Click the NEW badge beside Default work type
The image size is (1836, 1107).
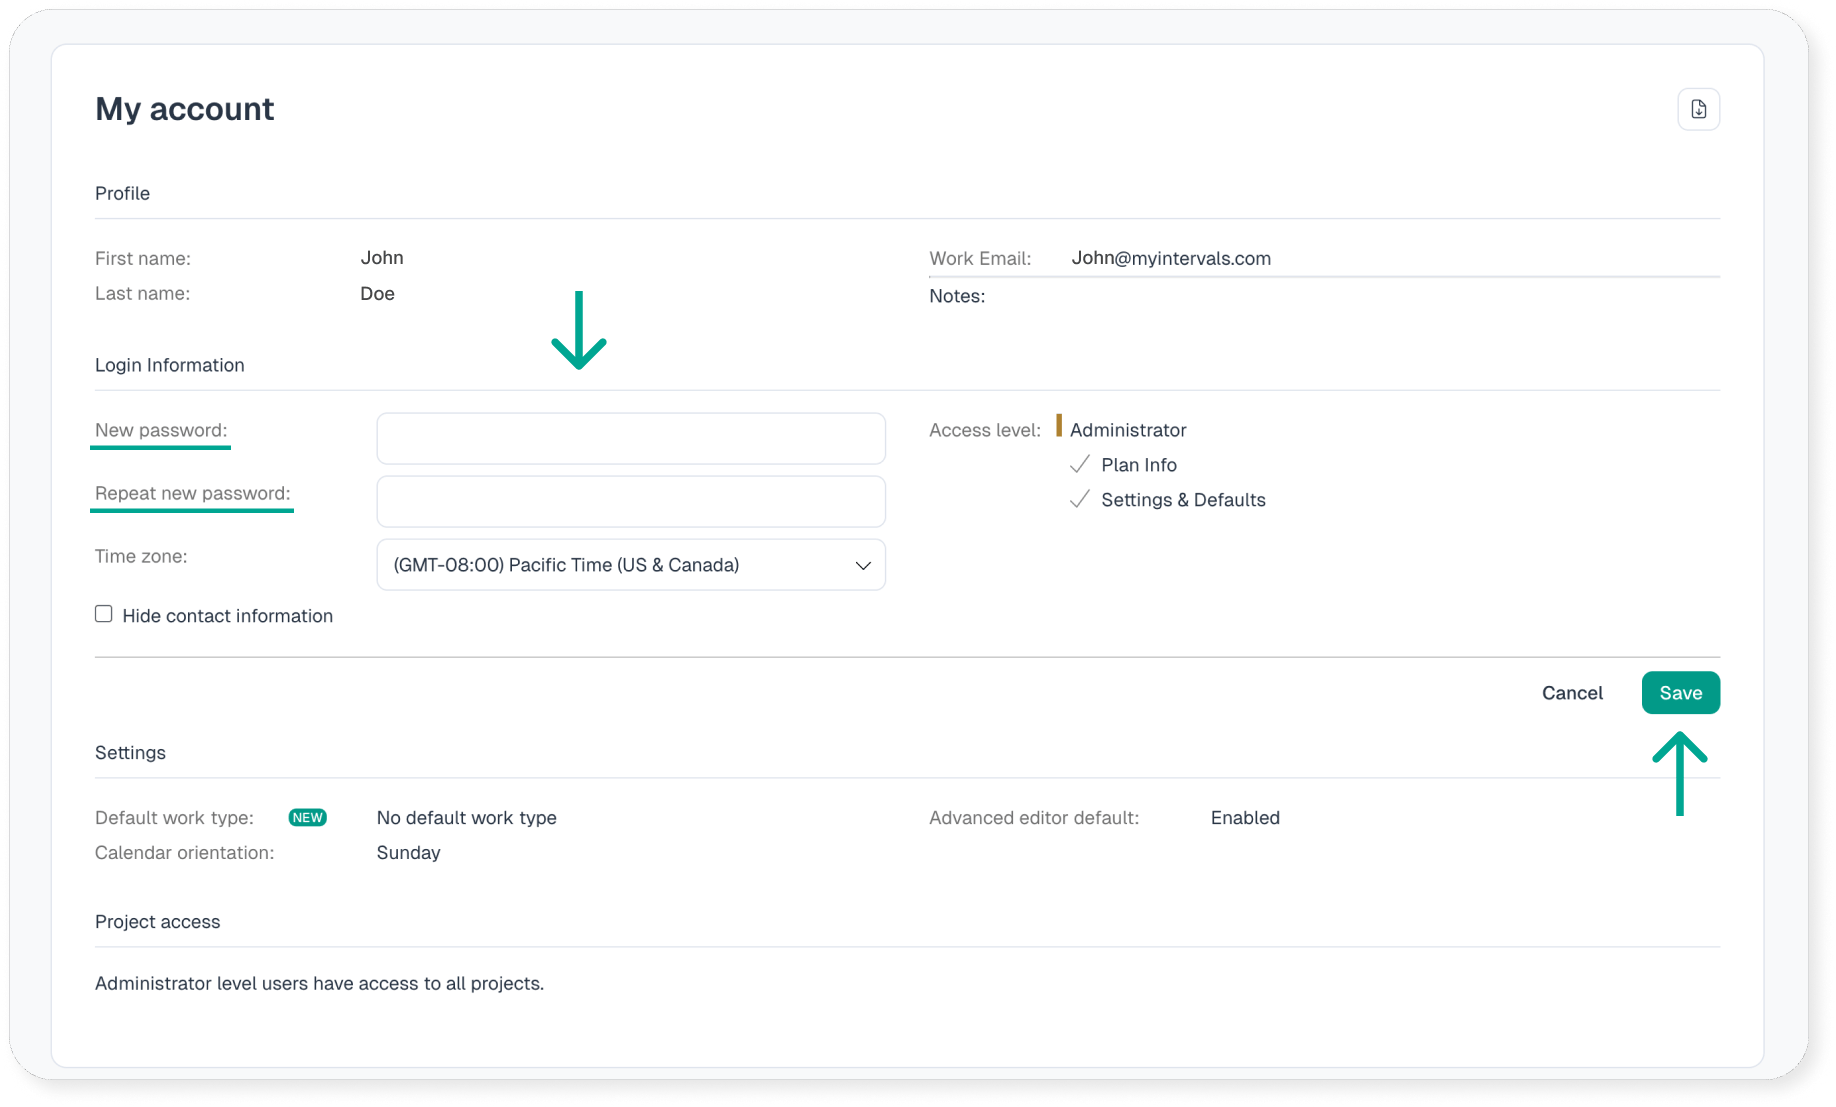pyautogui.click(x=307, y=818)
